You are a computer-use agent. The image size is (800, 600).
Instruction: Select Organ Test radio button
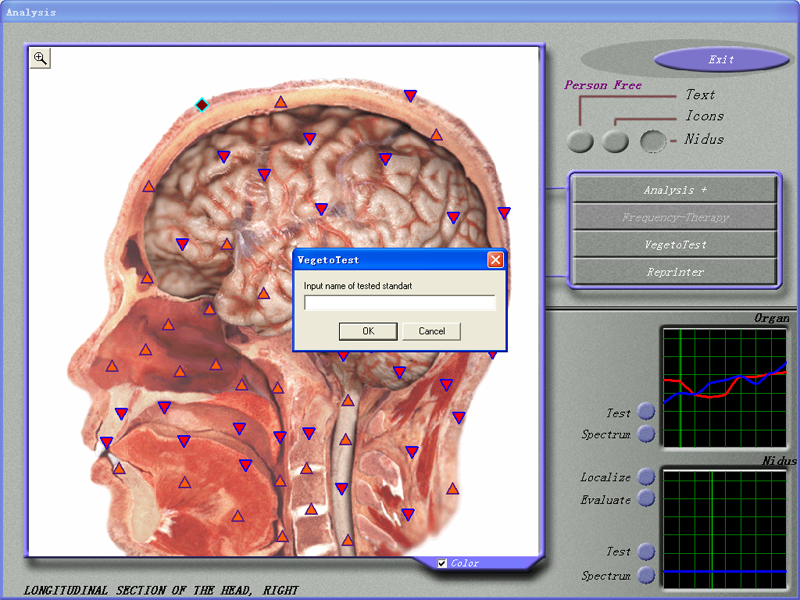pos(646,411)
